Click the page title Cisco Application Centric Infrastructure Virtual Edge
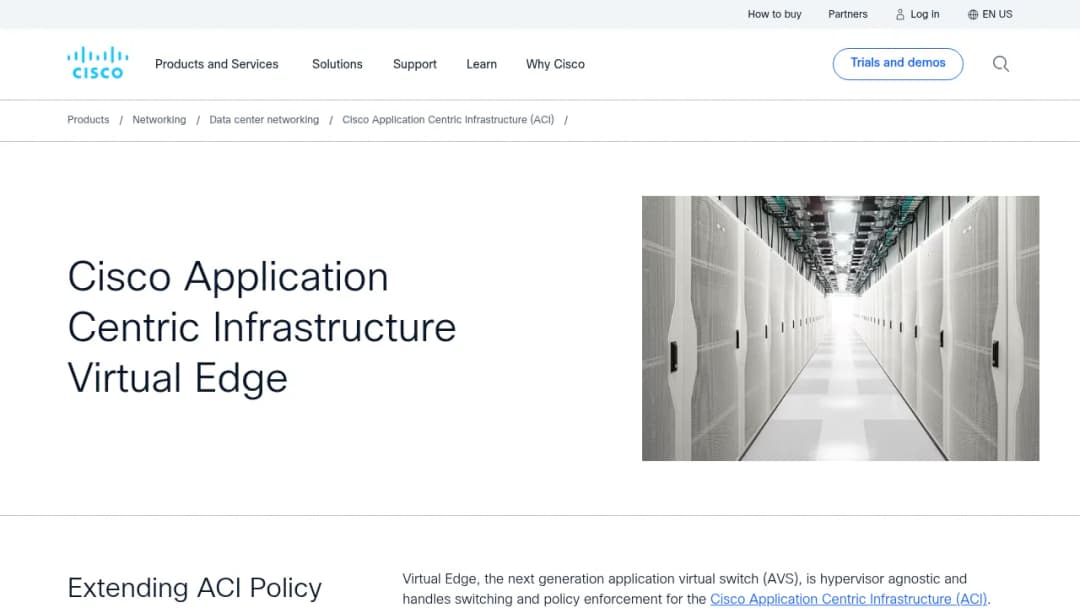Screen dimensions: 1080x608 coord(262,327)
